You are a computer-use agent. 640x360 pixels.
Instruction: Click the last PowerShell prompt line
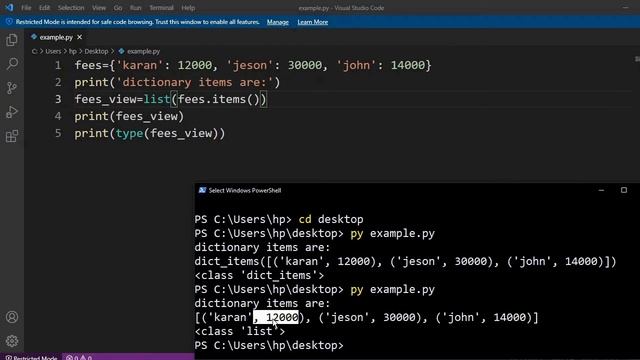pyautogui.click(x=269, y=345)
